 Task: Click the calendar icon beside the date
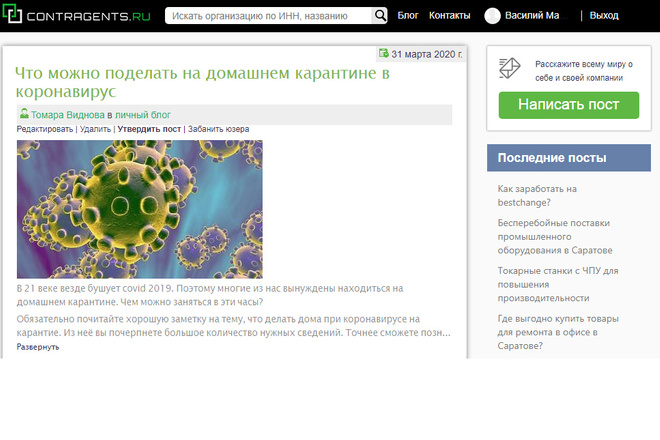[383, 53]
